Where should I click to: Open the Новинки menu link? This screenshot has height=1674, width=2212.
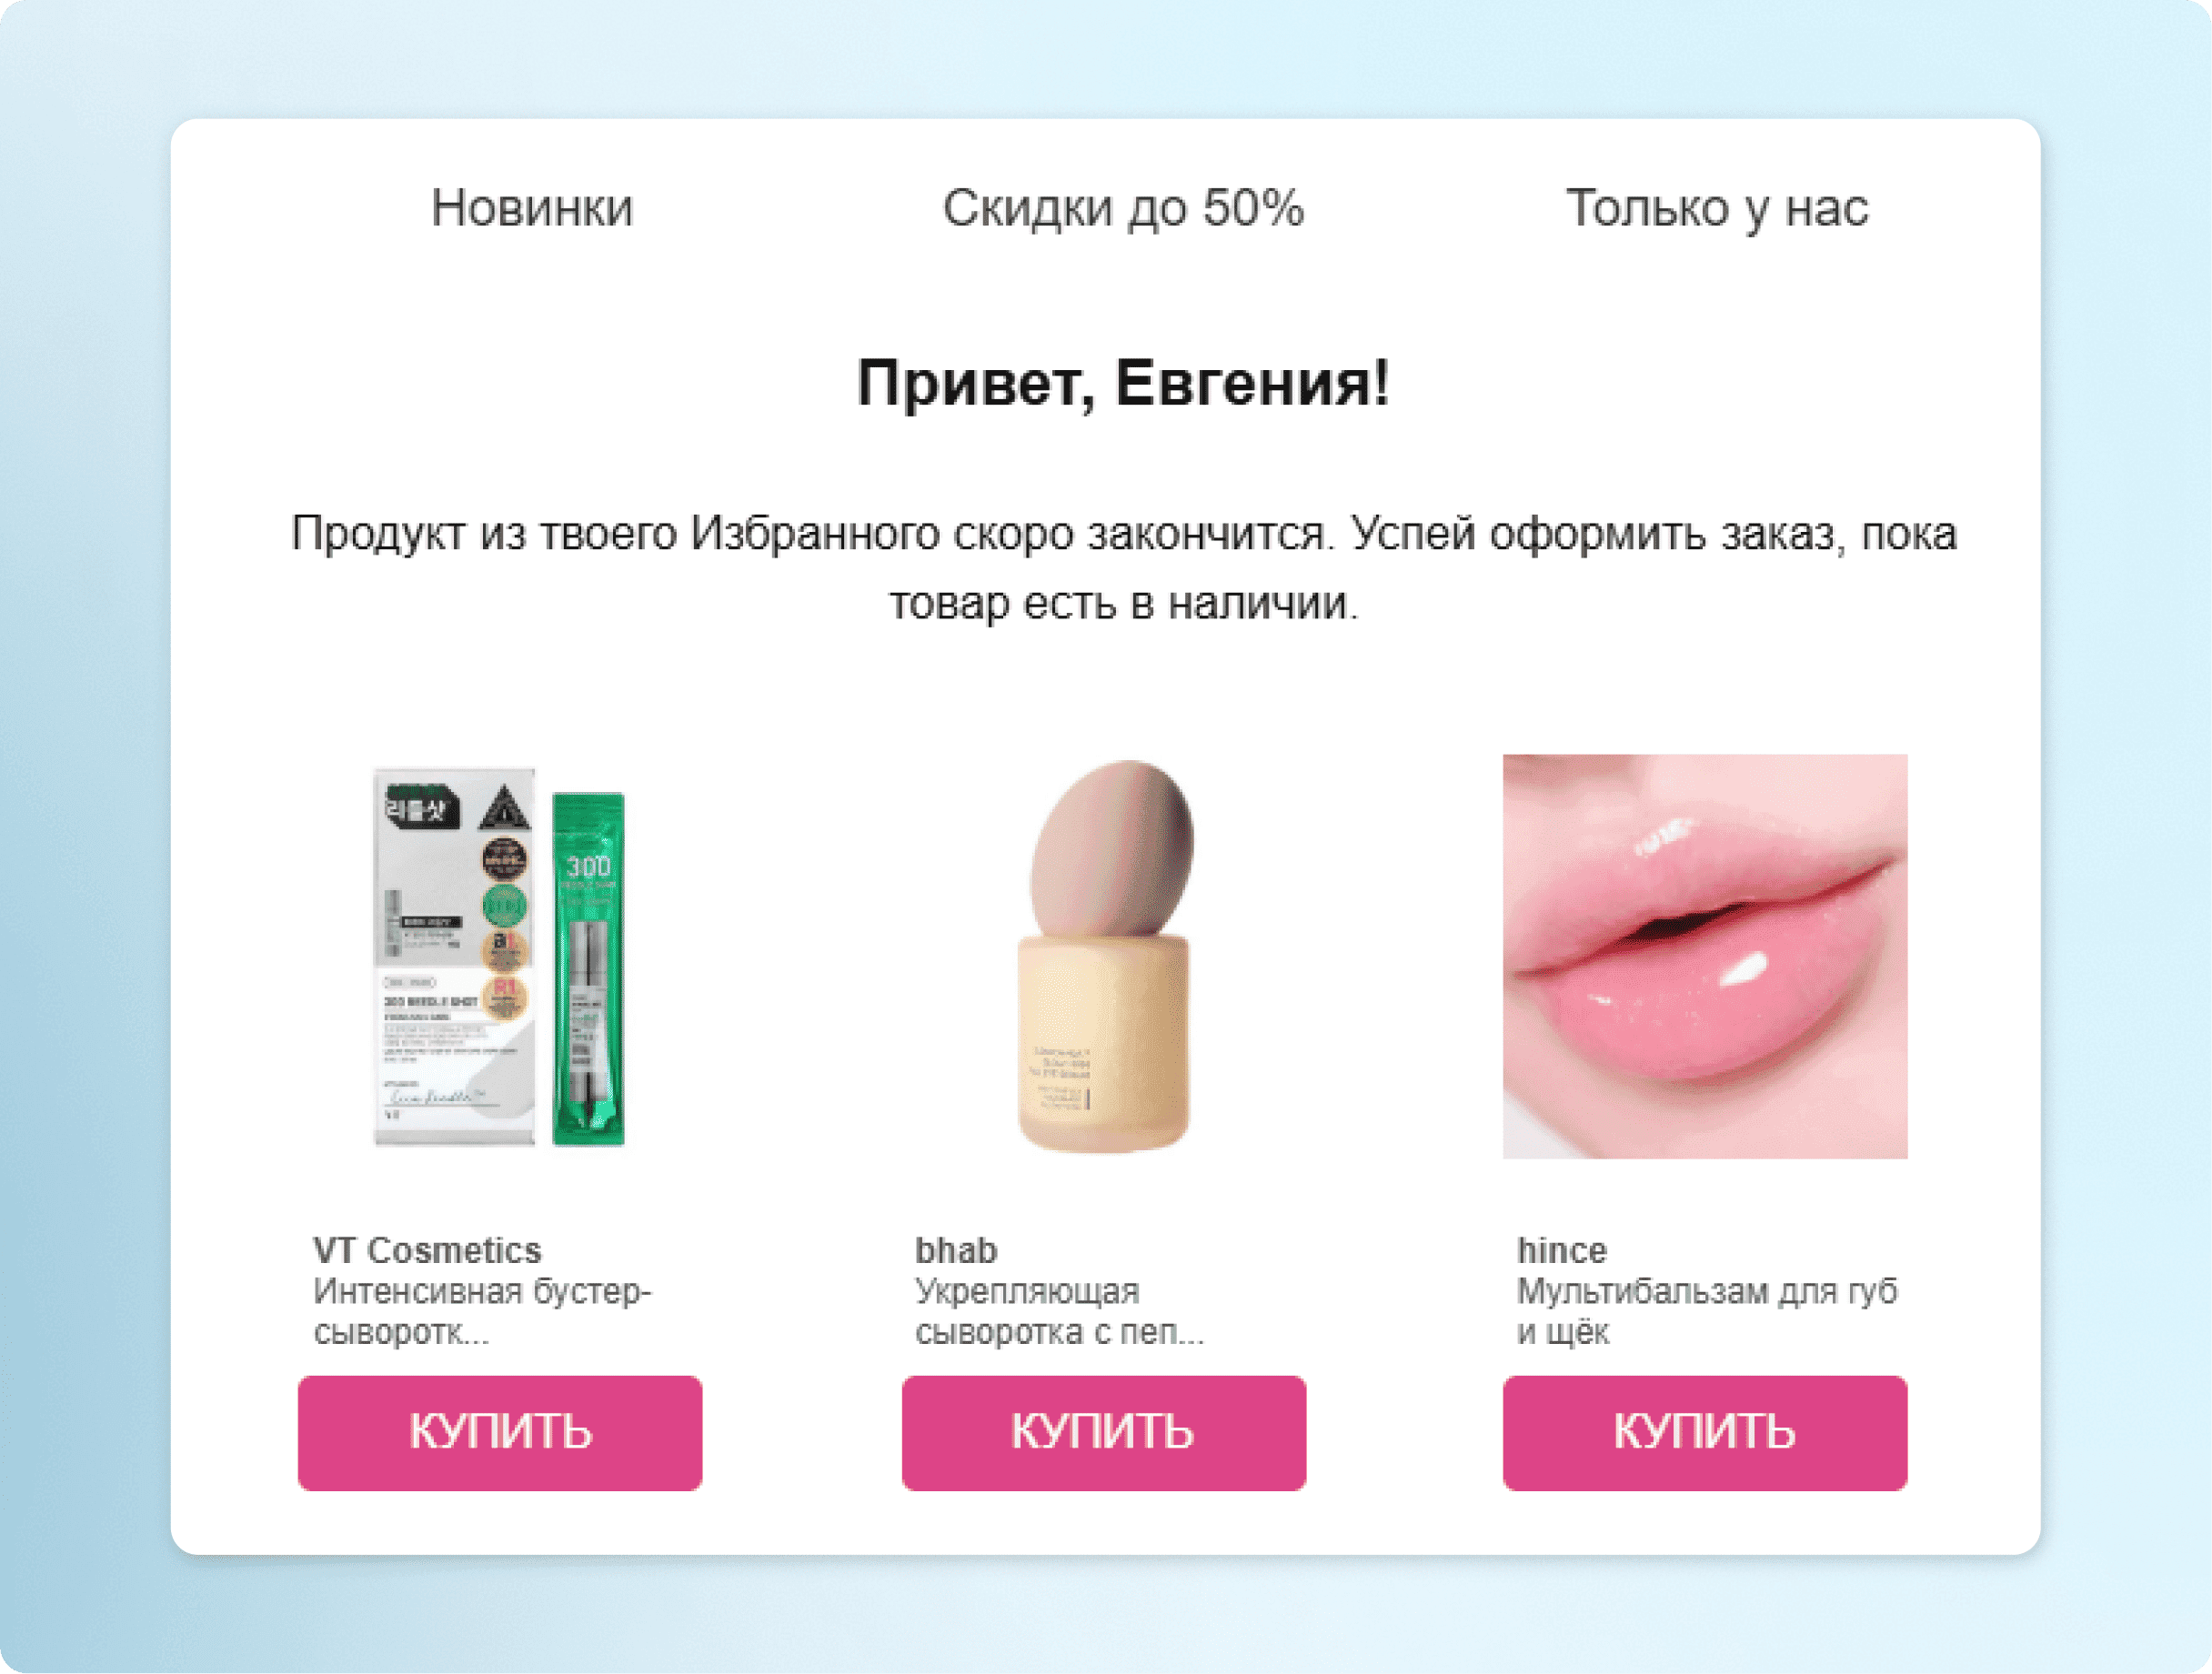(532, 208)
